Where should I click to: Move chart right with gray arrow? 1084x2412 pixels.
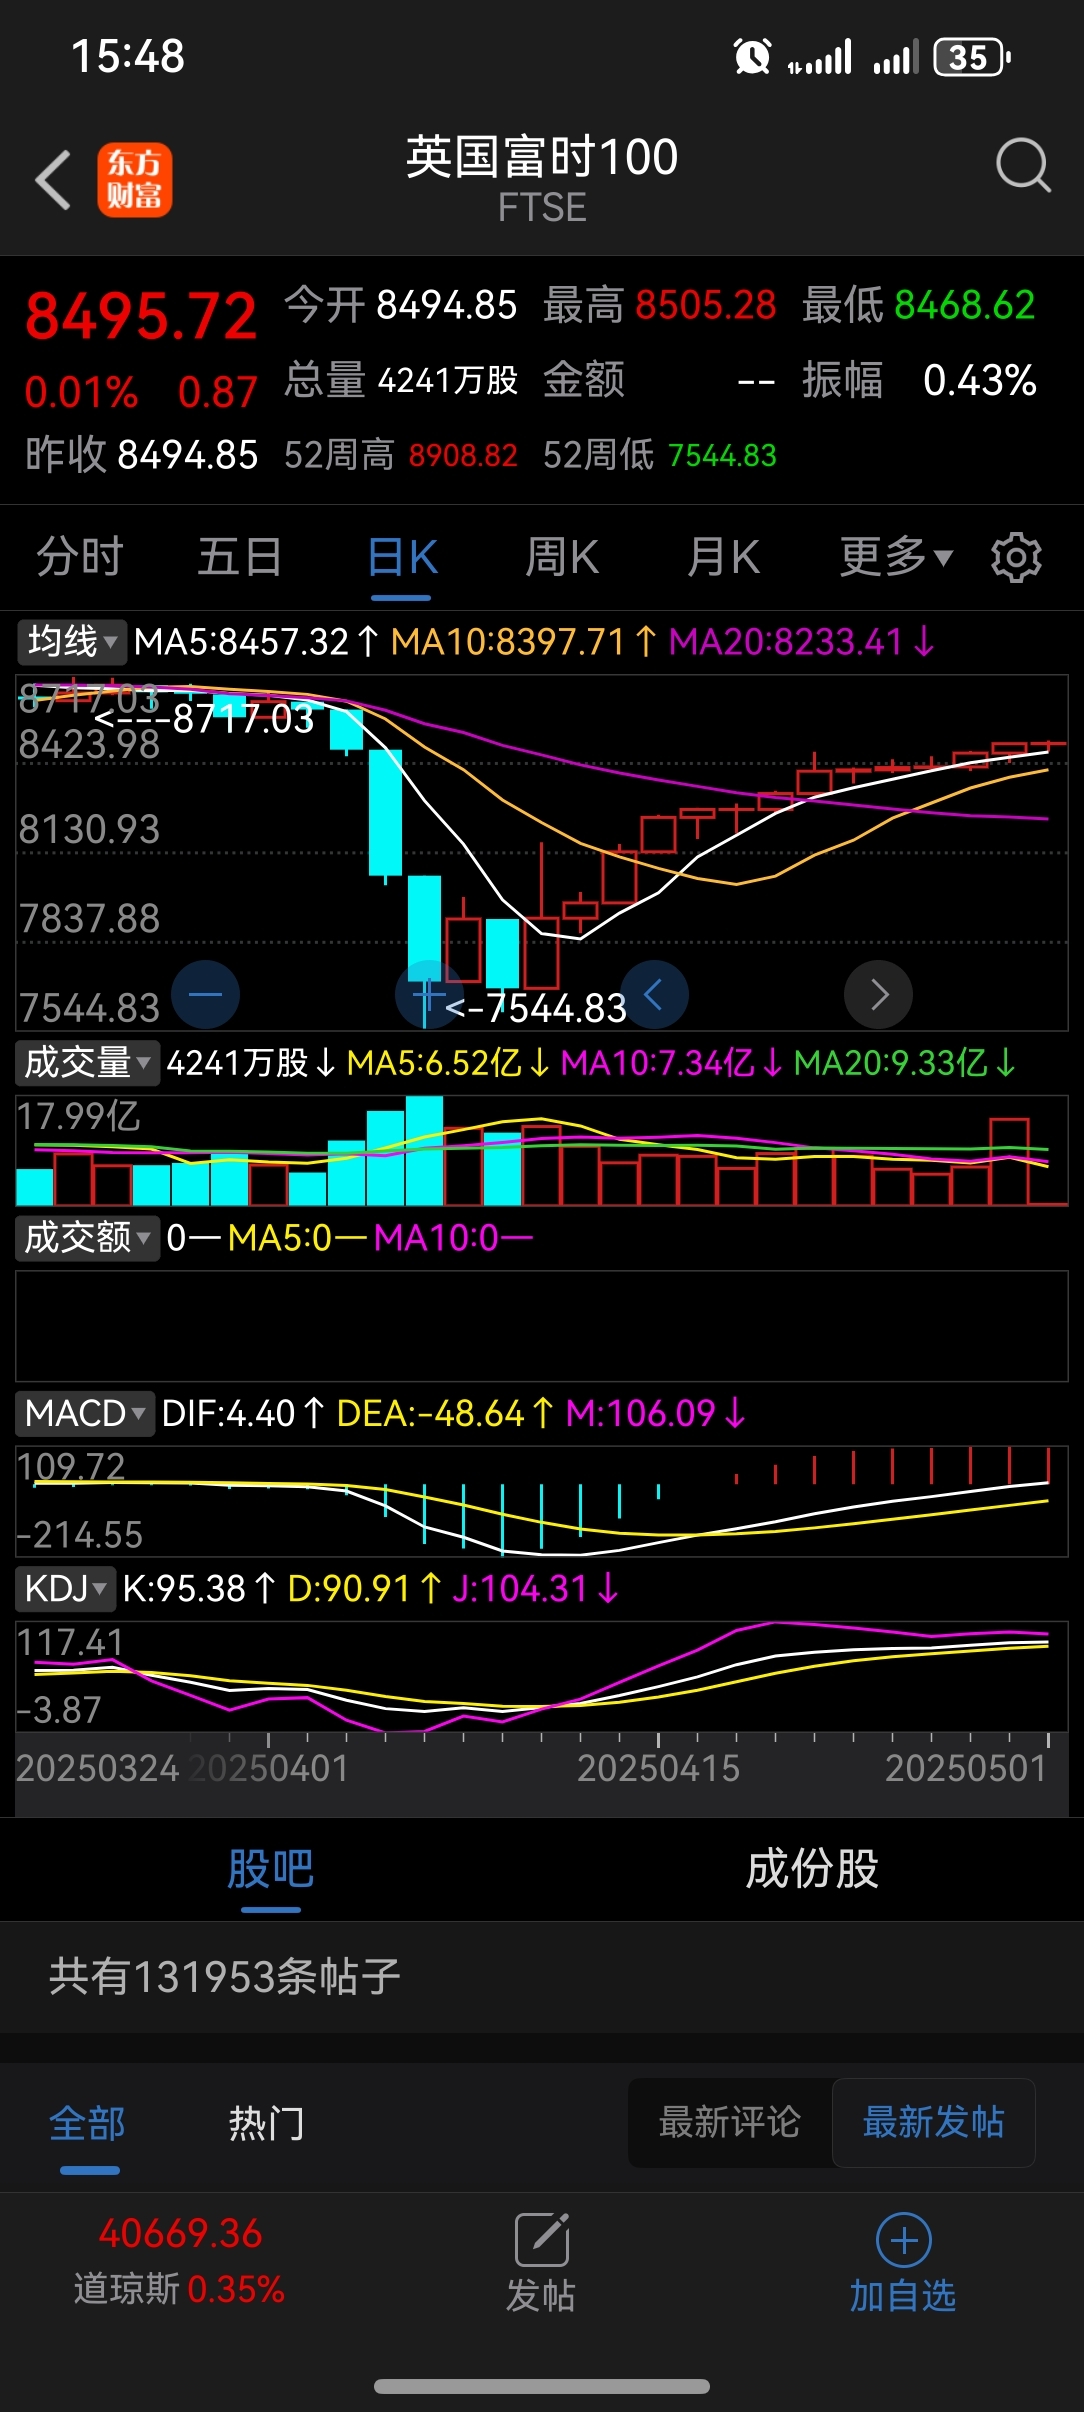point(878,994)
